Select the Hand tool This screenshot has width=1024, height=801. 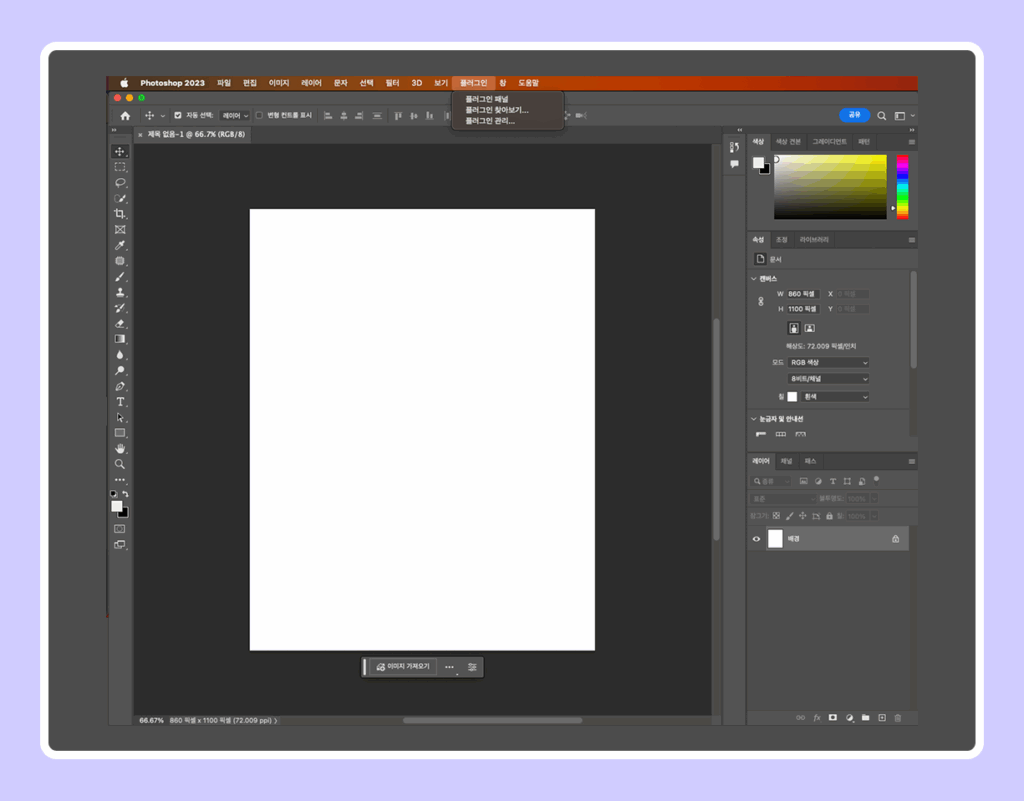(x=120, y=448)
